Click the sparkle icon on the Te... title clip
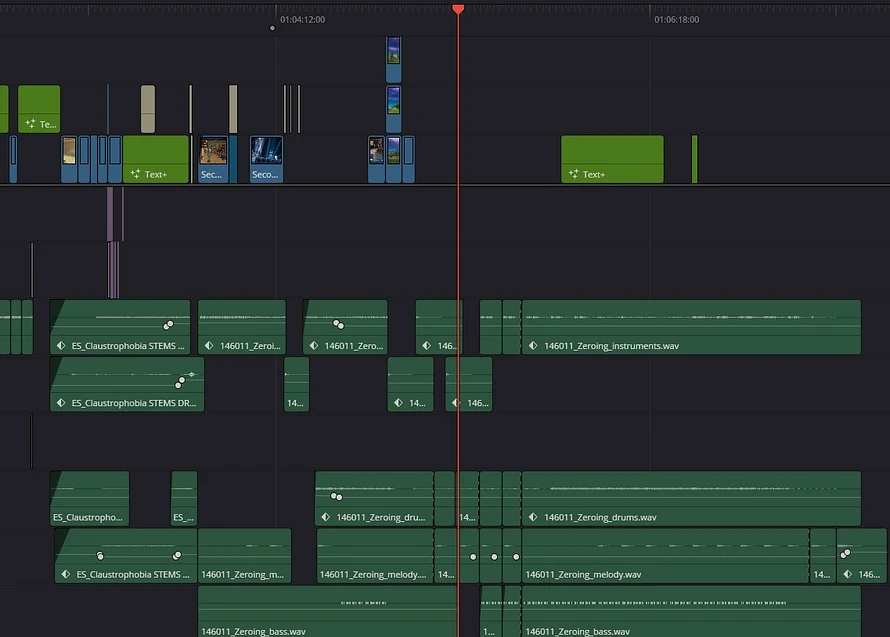890x637 pixels. tap(30, 123)
